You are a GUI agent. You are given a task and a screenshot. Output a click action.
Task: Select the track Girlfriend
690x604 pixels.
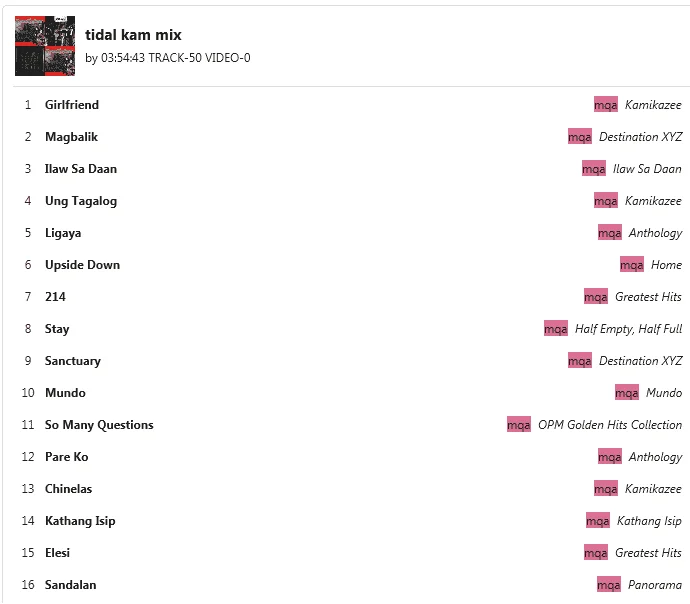point(72,105)
